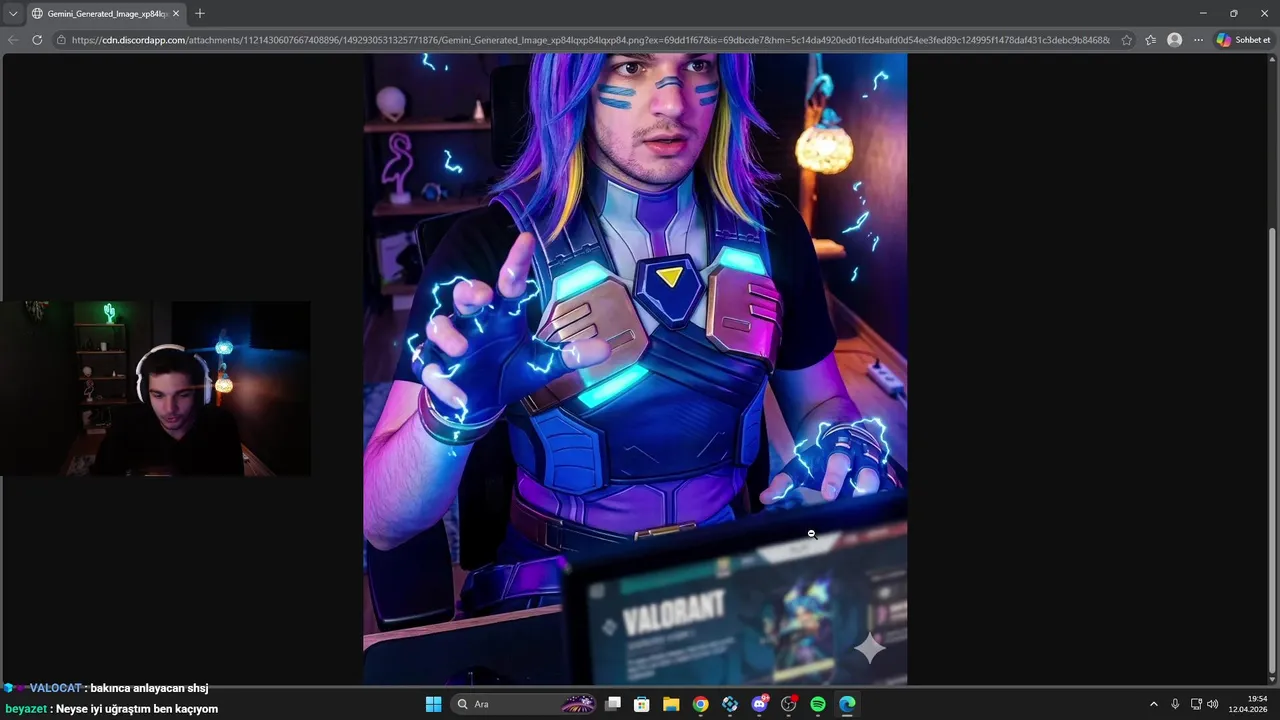
Task: Go back to the previous page
Action: click(13, 40)
